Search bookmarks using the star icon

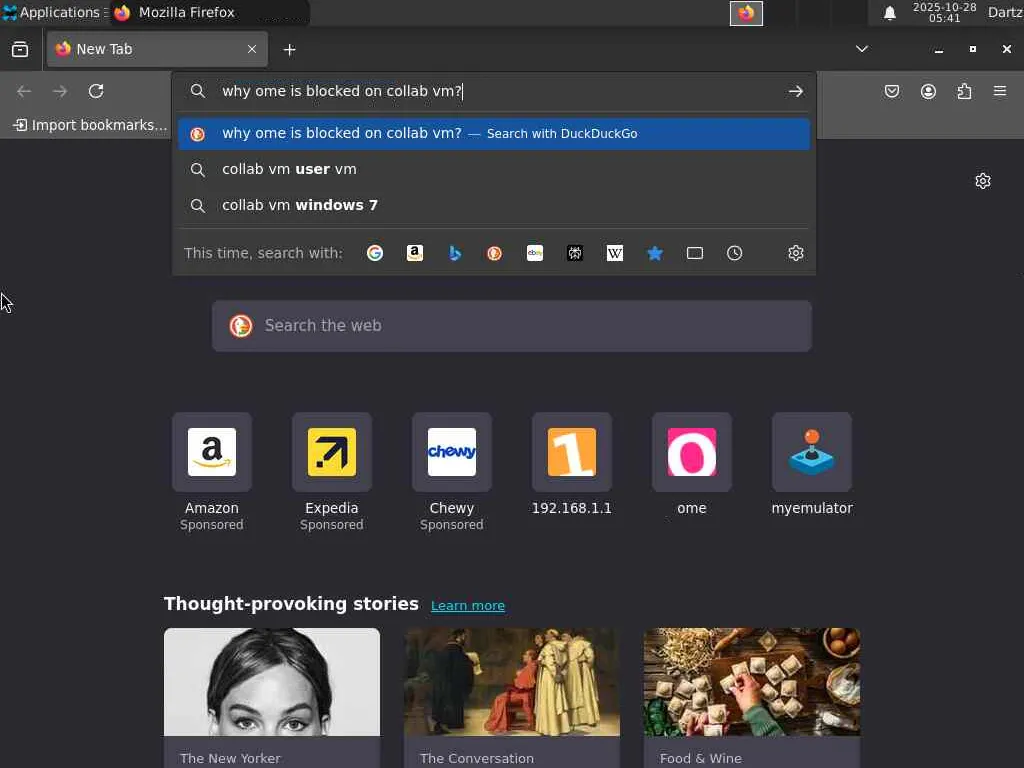tap(655, 253)
